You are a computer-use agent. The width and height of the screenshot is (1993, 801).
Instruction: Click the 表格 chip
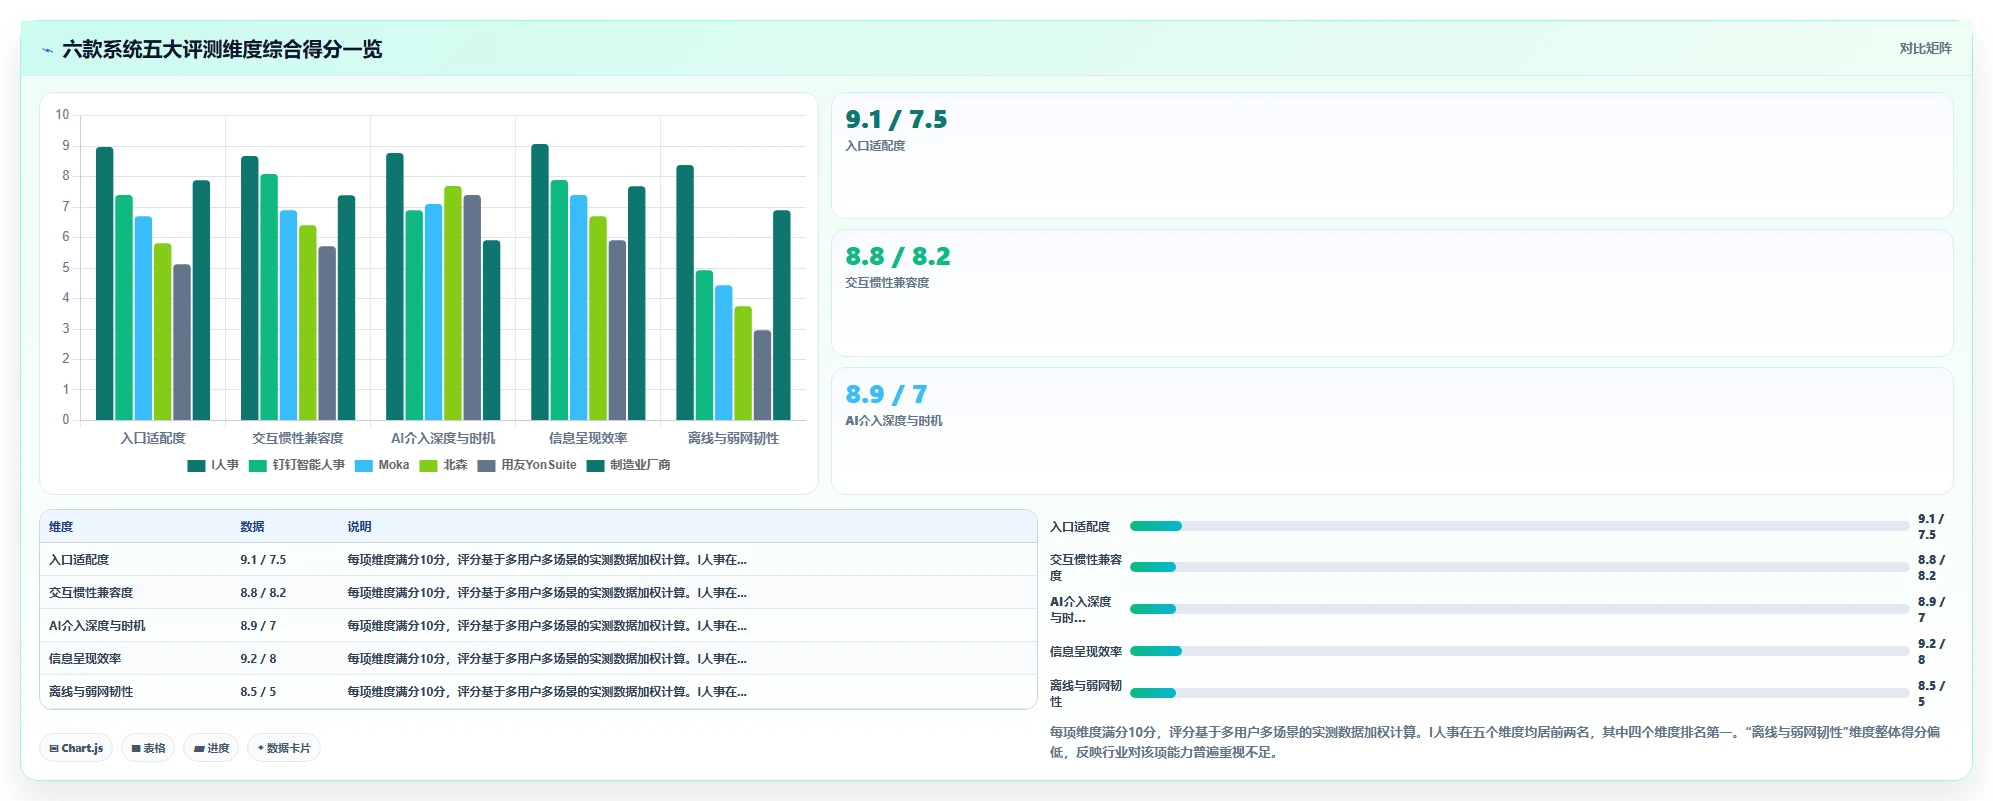(x=148, y=748)
